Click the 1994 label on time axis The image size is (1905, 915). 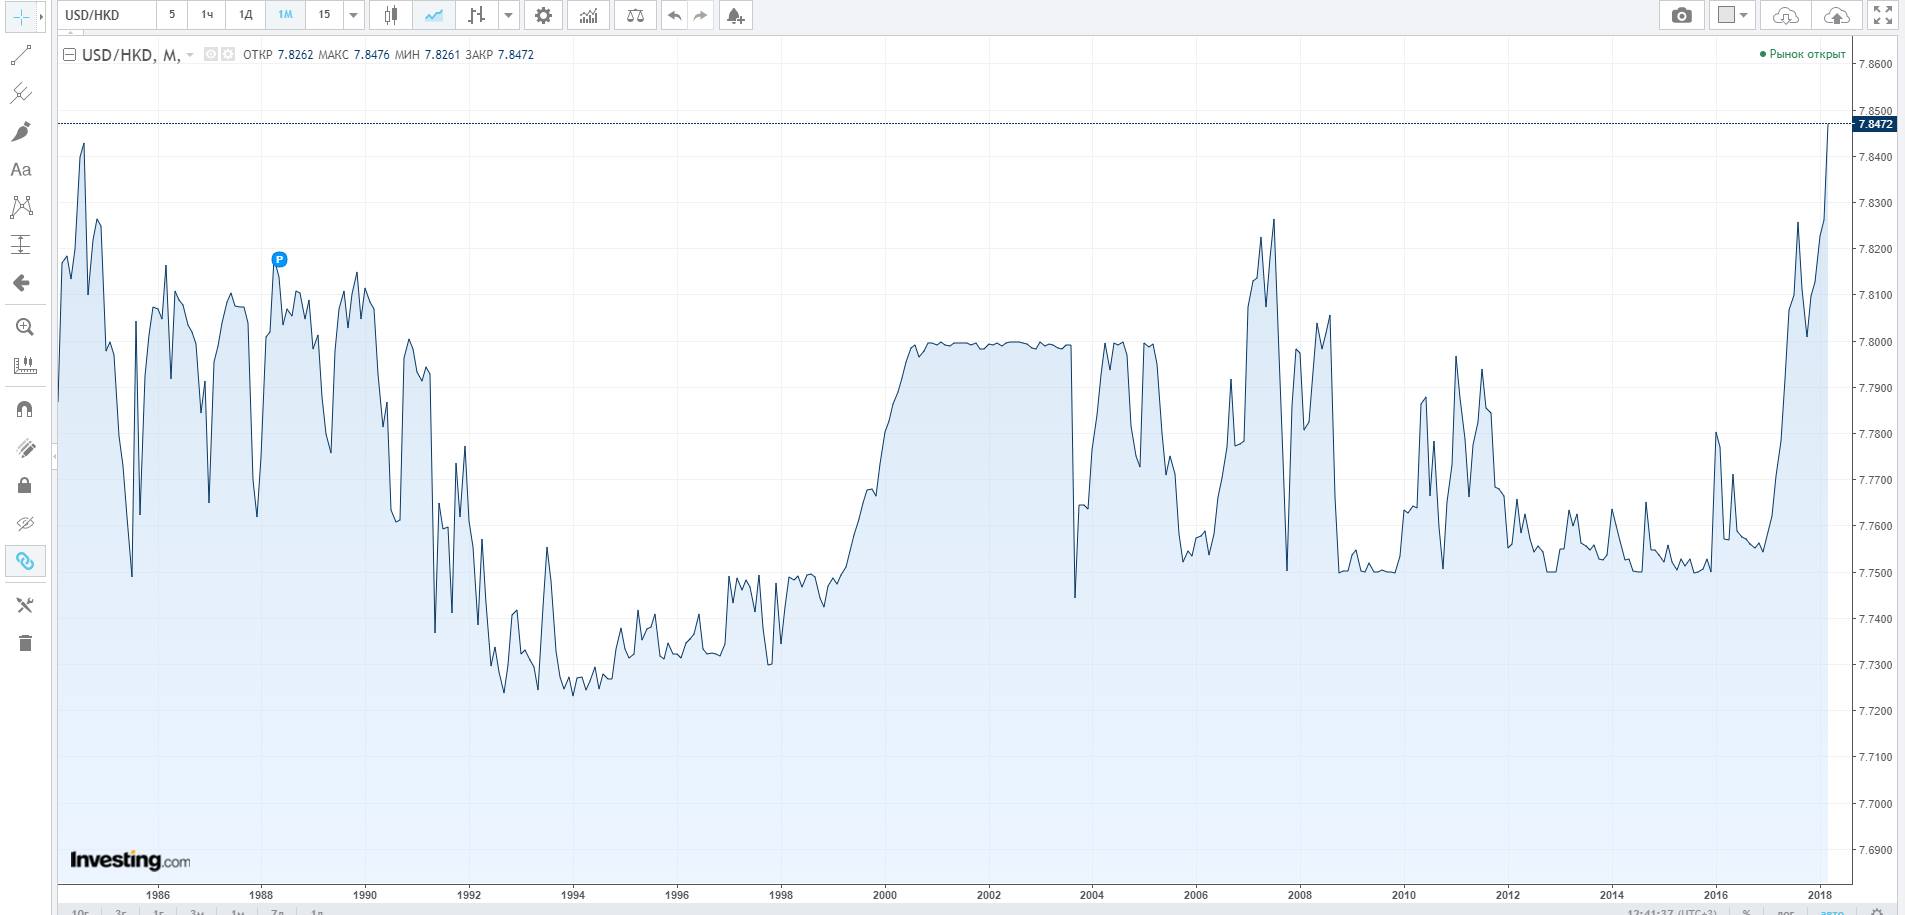coord(573,895)
